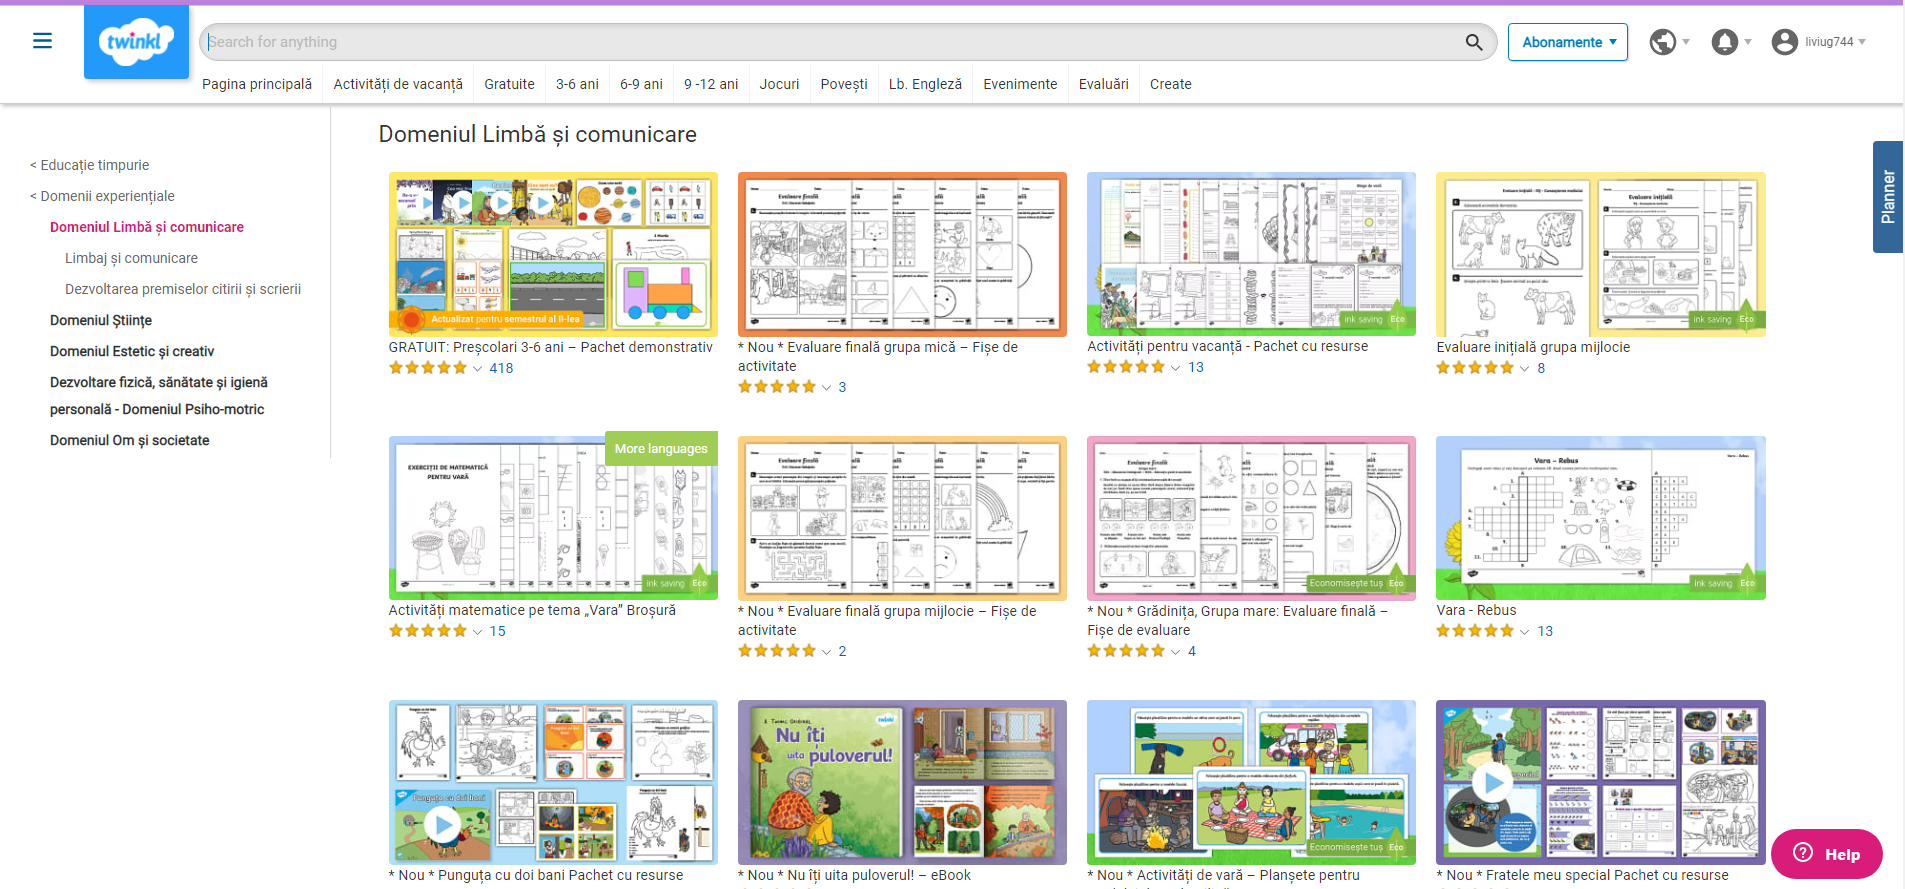Click the More languages badge
1905x889 pixels.
point(660,449)
